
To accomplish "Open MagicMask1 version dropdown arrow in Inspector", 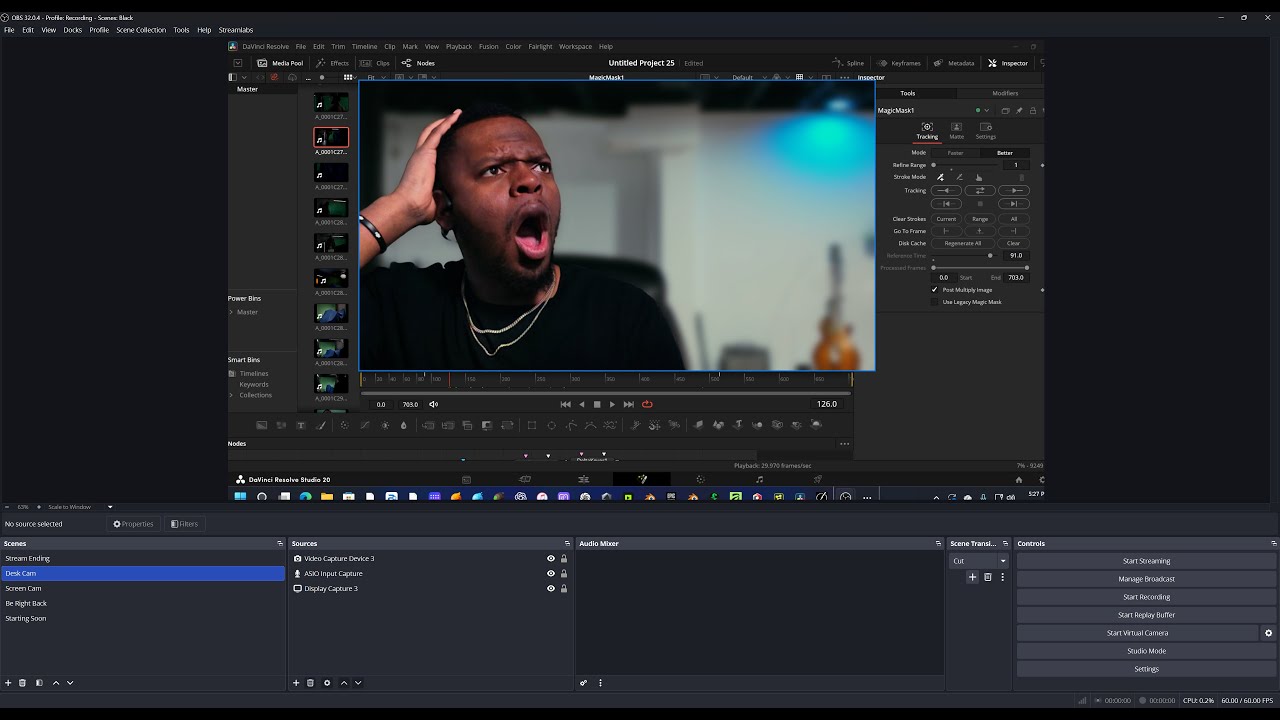I will tap(987, 110).
